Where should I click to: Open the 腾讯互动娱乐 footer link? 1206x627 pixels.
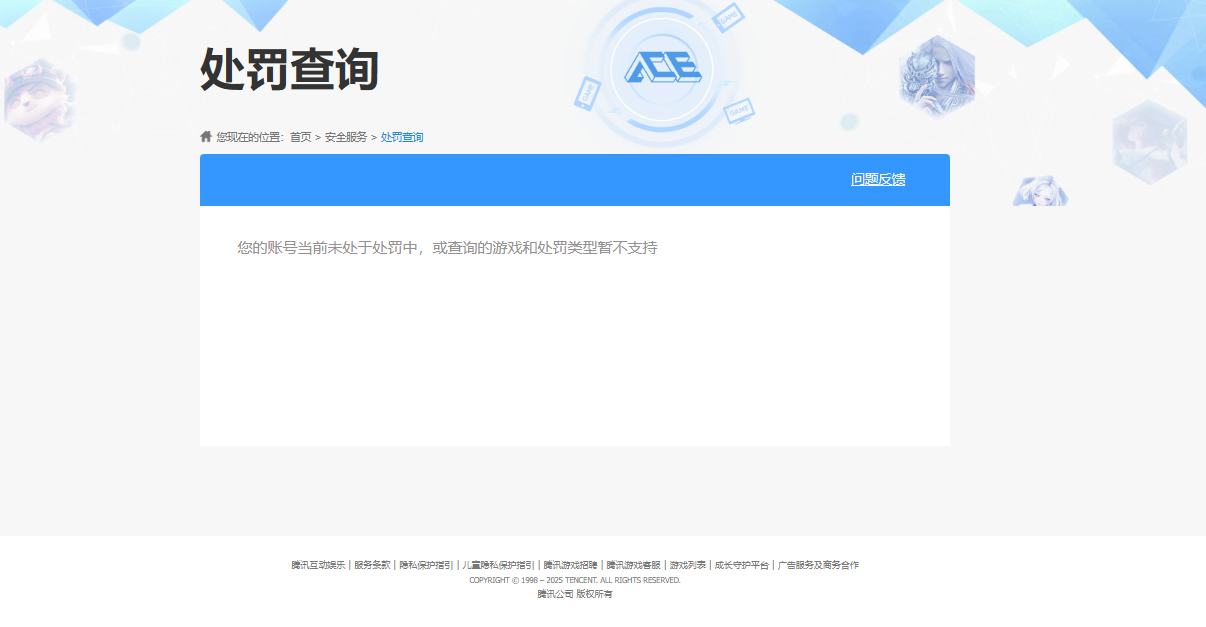click(318, 565)
